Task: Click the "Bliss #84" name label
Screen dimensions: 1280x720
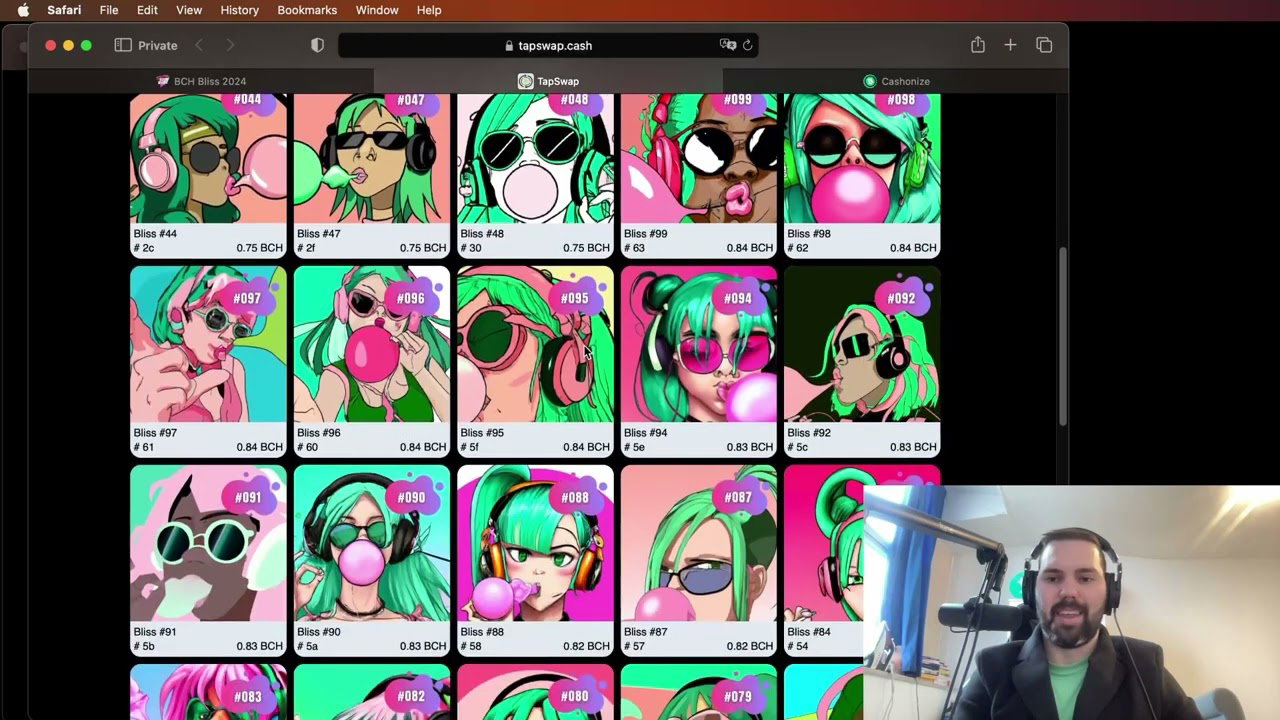Action: pyautogui.click(x=809, y=632)
